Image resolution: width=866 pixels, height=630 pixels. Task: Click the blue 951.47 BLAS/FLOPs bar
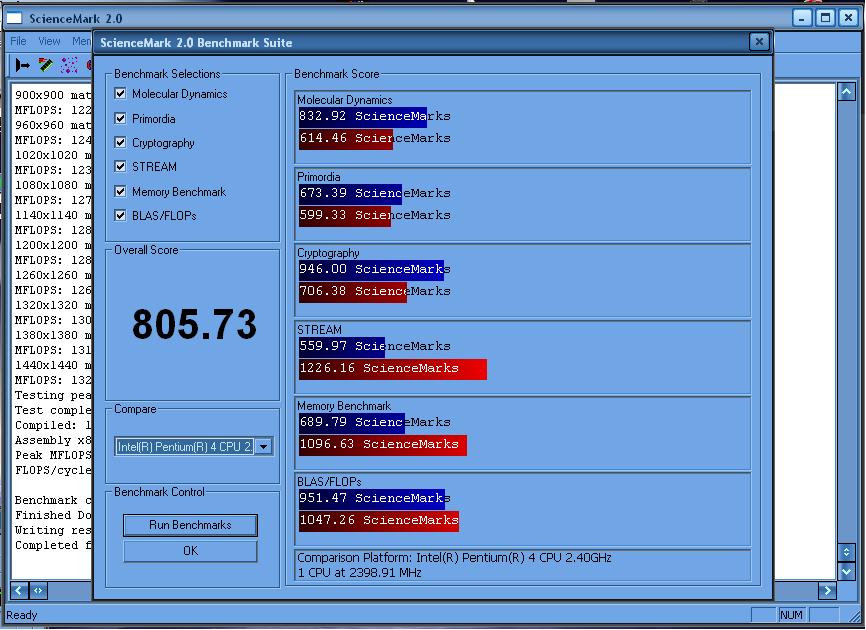(x=372, y=499)
